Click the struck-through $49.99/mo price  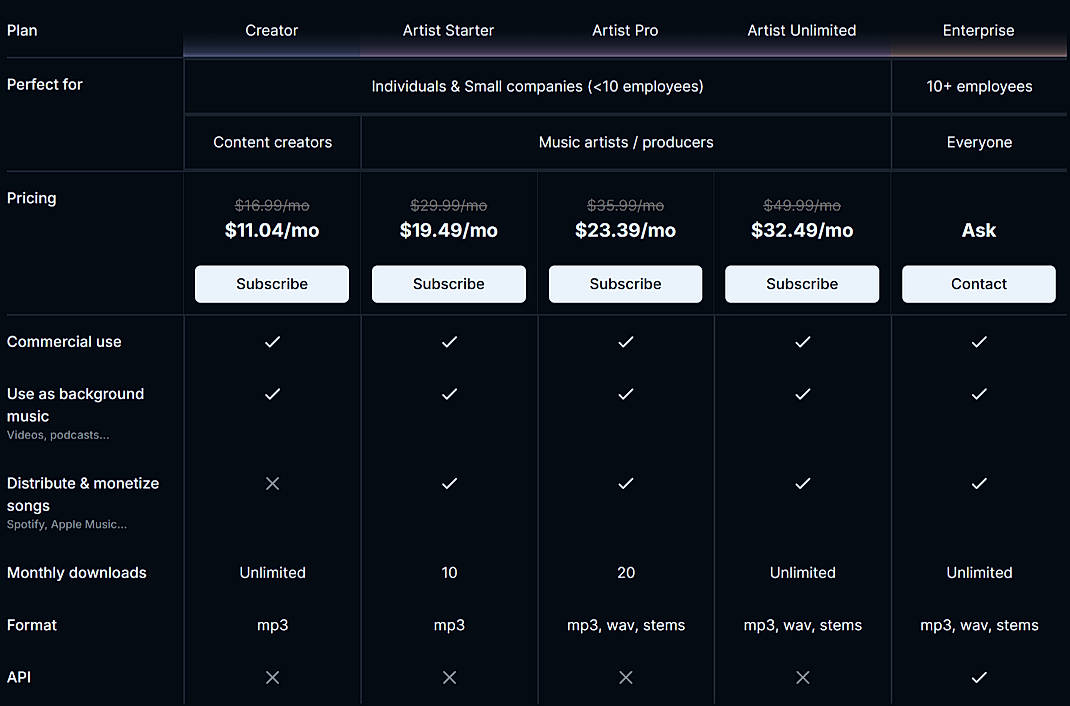[x=802, y=205]
